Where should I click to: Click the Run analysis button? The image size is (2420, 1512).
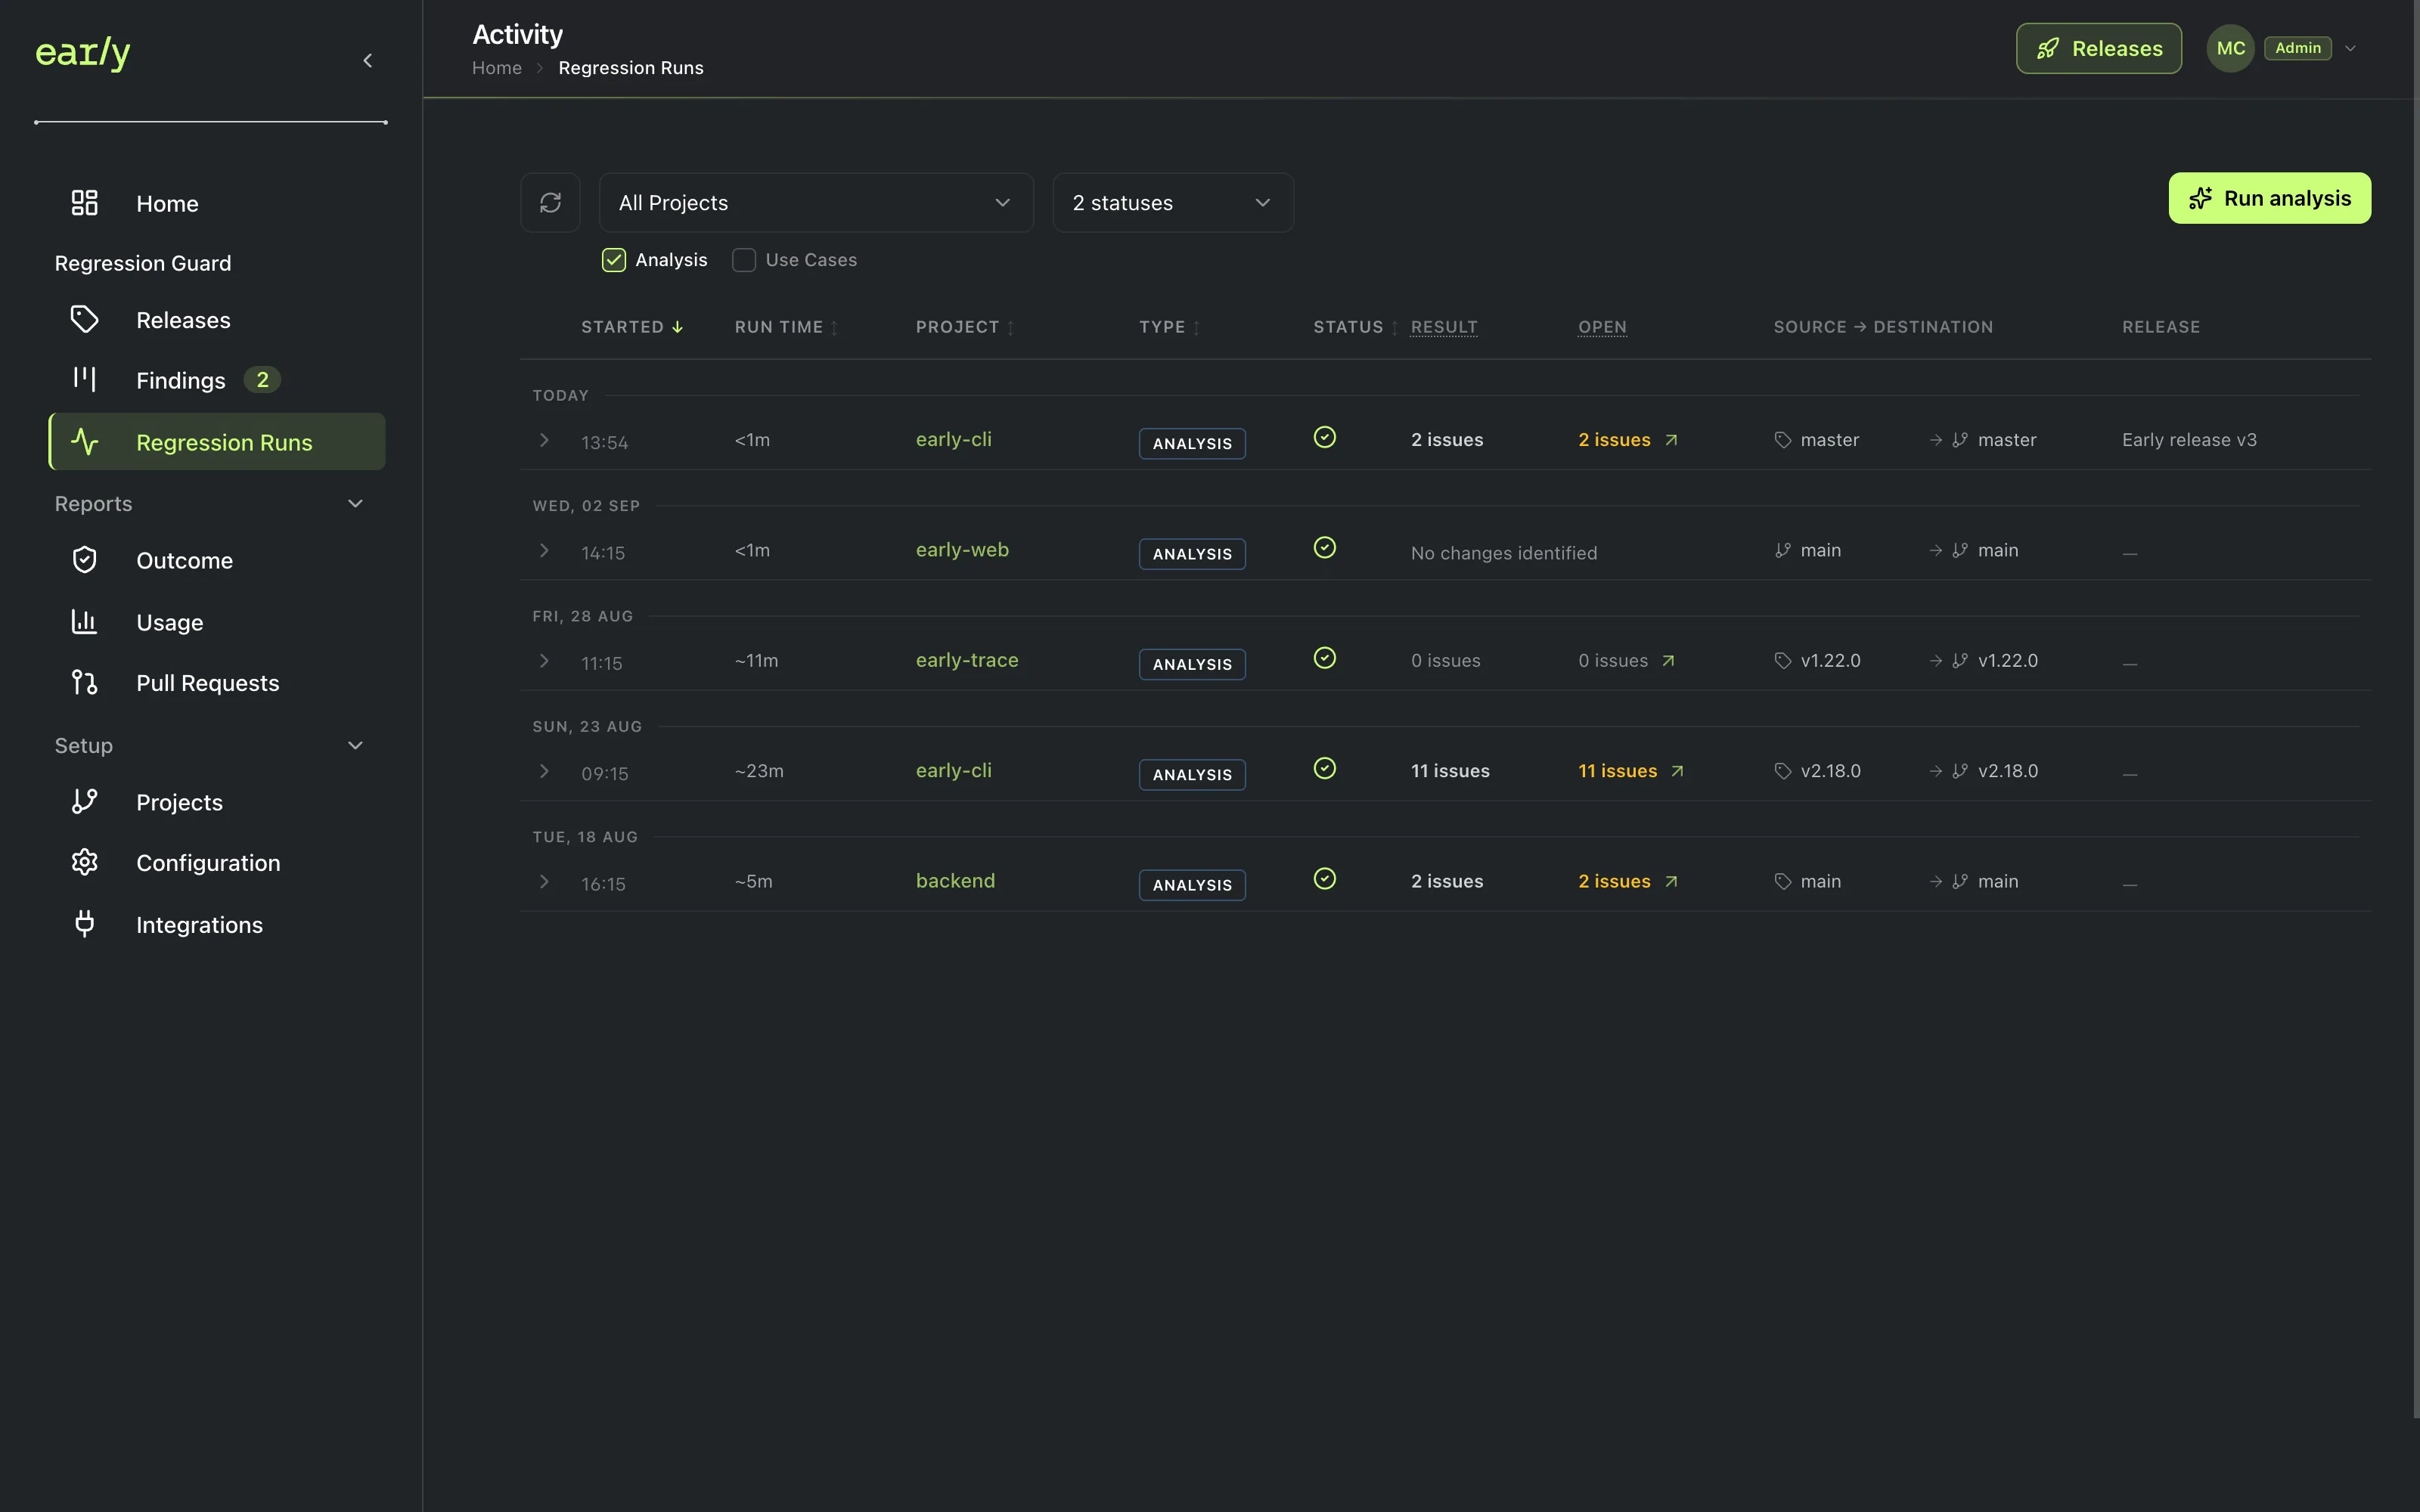(2269, 198)
